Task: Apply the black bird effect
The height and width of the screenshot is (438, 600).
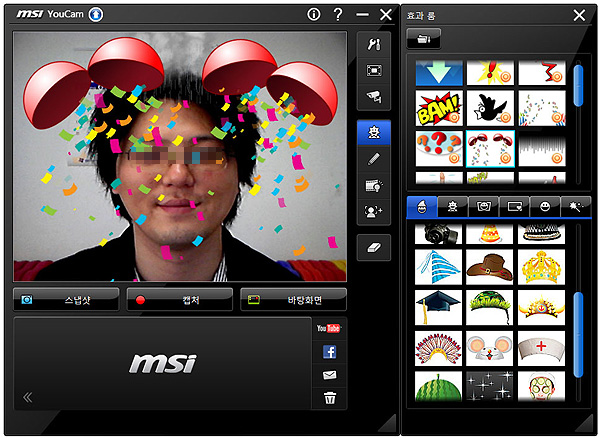Action: tap(490, 108)
